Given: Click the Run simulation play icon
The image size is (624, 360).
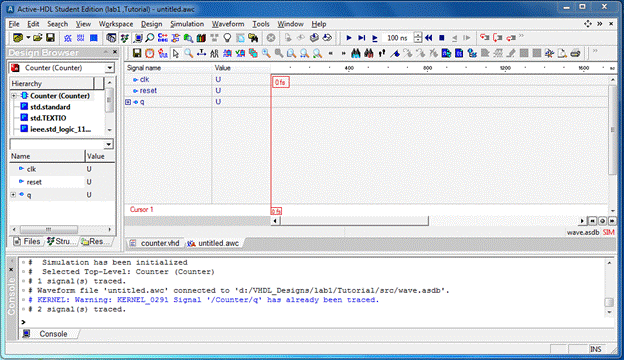Looking at the screenshot, I should pyautogui.click(x=349, y=38).
